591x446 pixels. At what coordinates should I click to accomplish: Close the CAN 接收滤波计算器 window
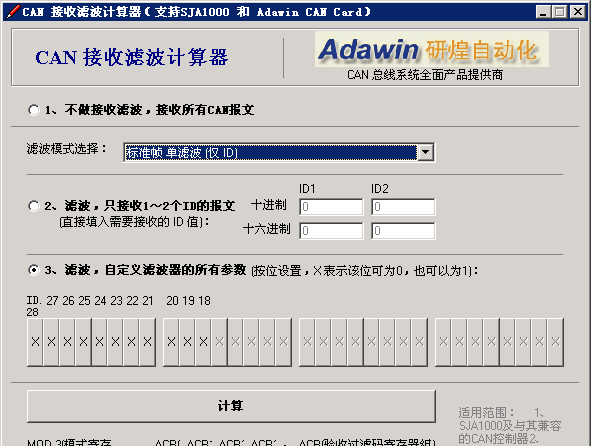click(x=577, y=12)
